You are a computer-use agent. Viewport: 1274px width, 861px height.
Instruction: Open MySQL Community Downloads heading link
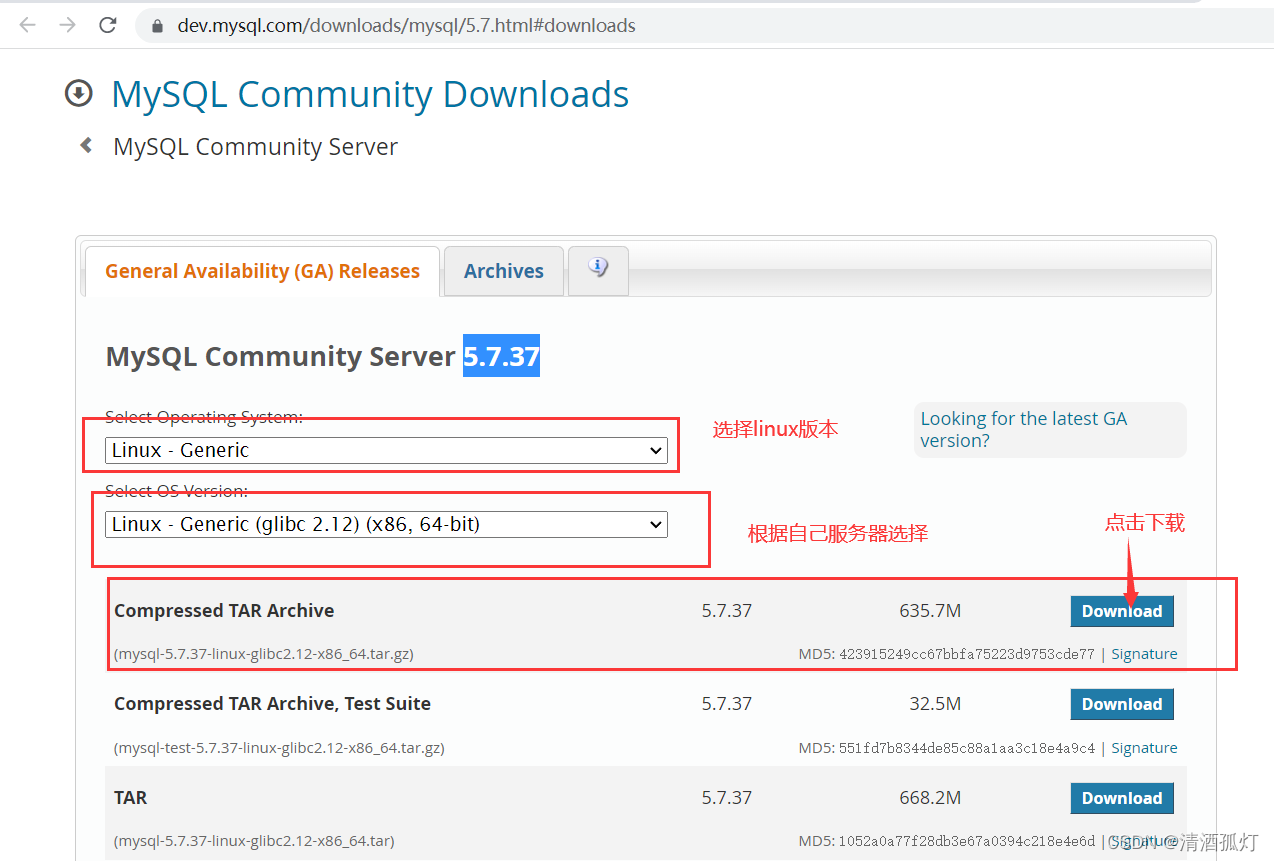click(370, 94)
